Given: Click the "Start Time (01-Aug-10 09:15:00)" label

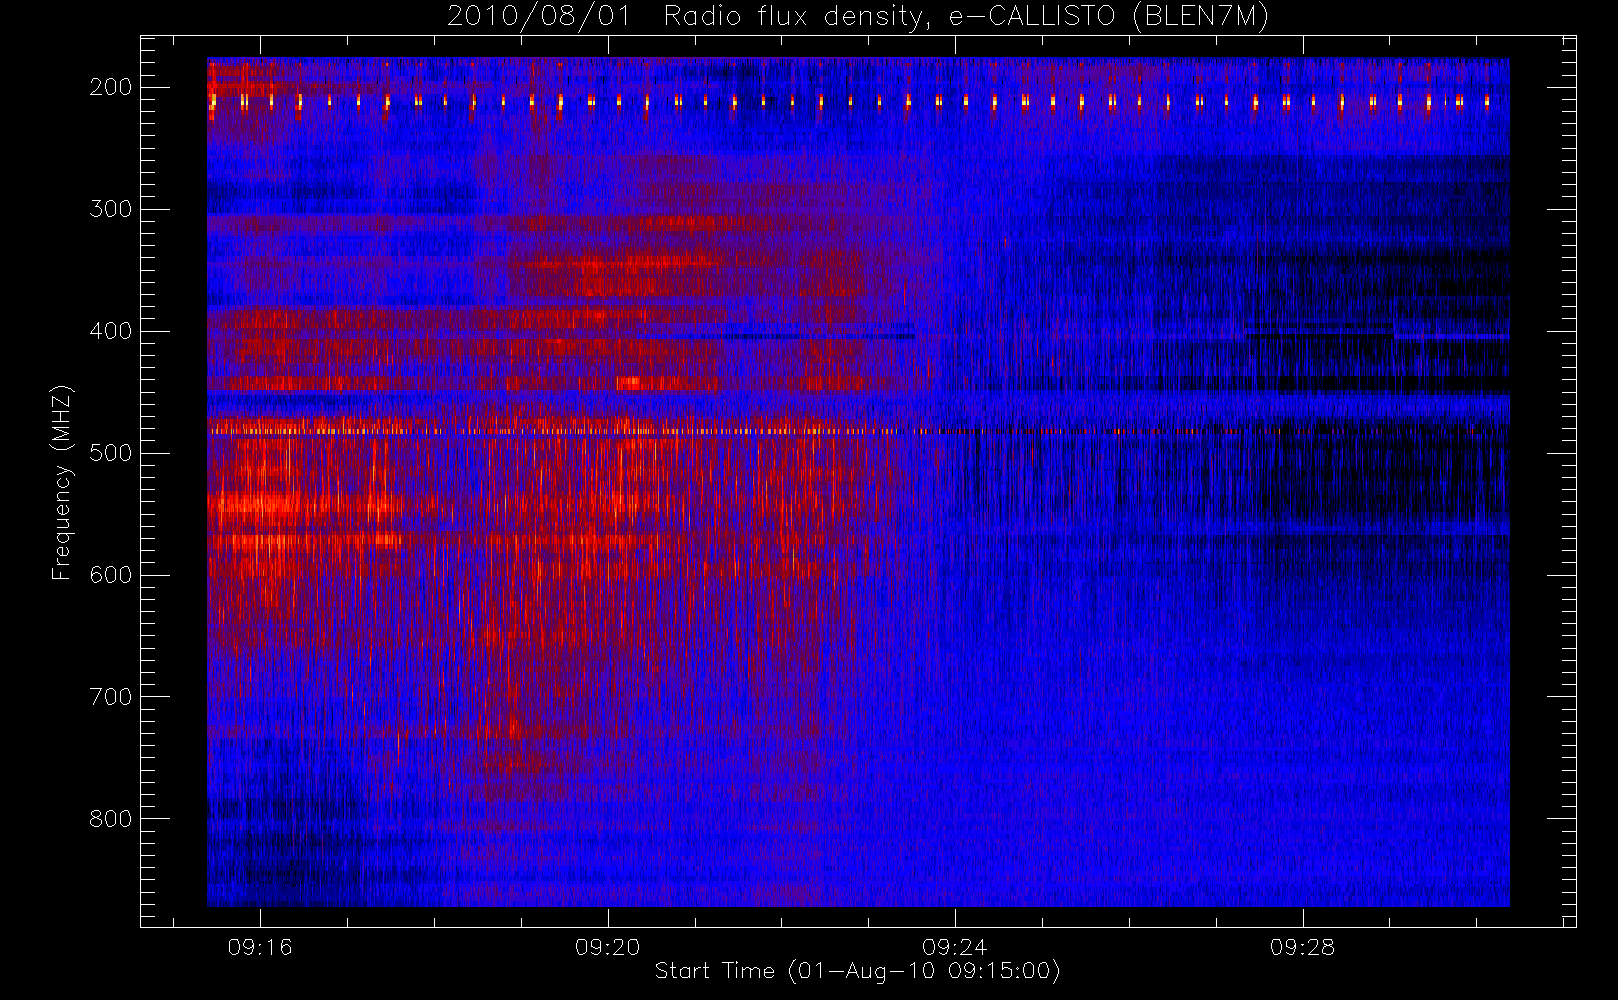Looking at the screenshot, I should point(857,971).
